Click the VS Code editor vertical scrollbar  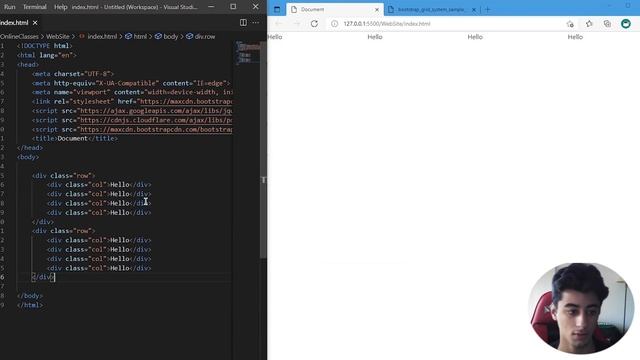264,149
